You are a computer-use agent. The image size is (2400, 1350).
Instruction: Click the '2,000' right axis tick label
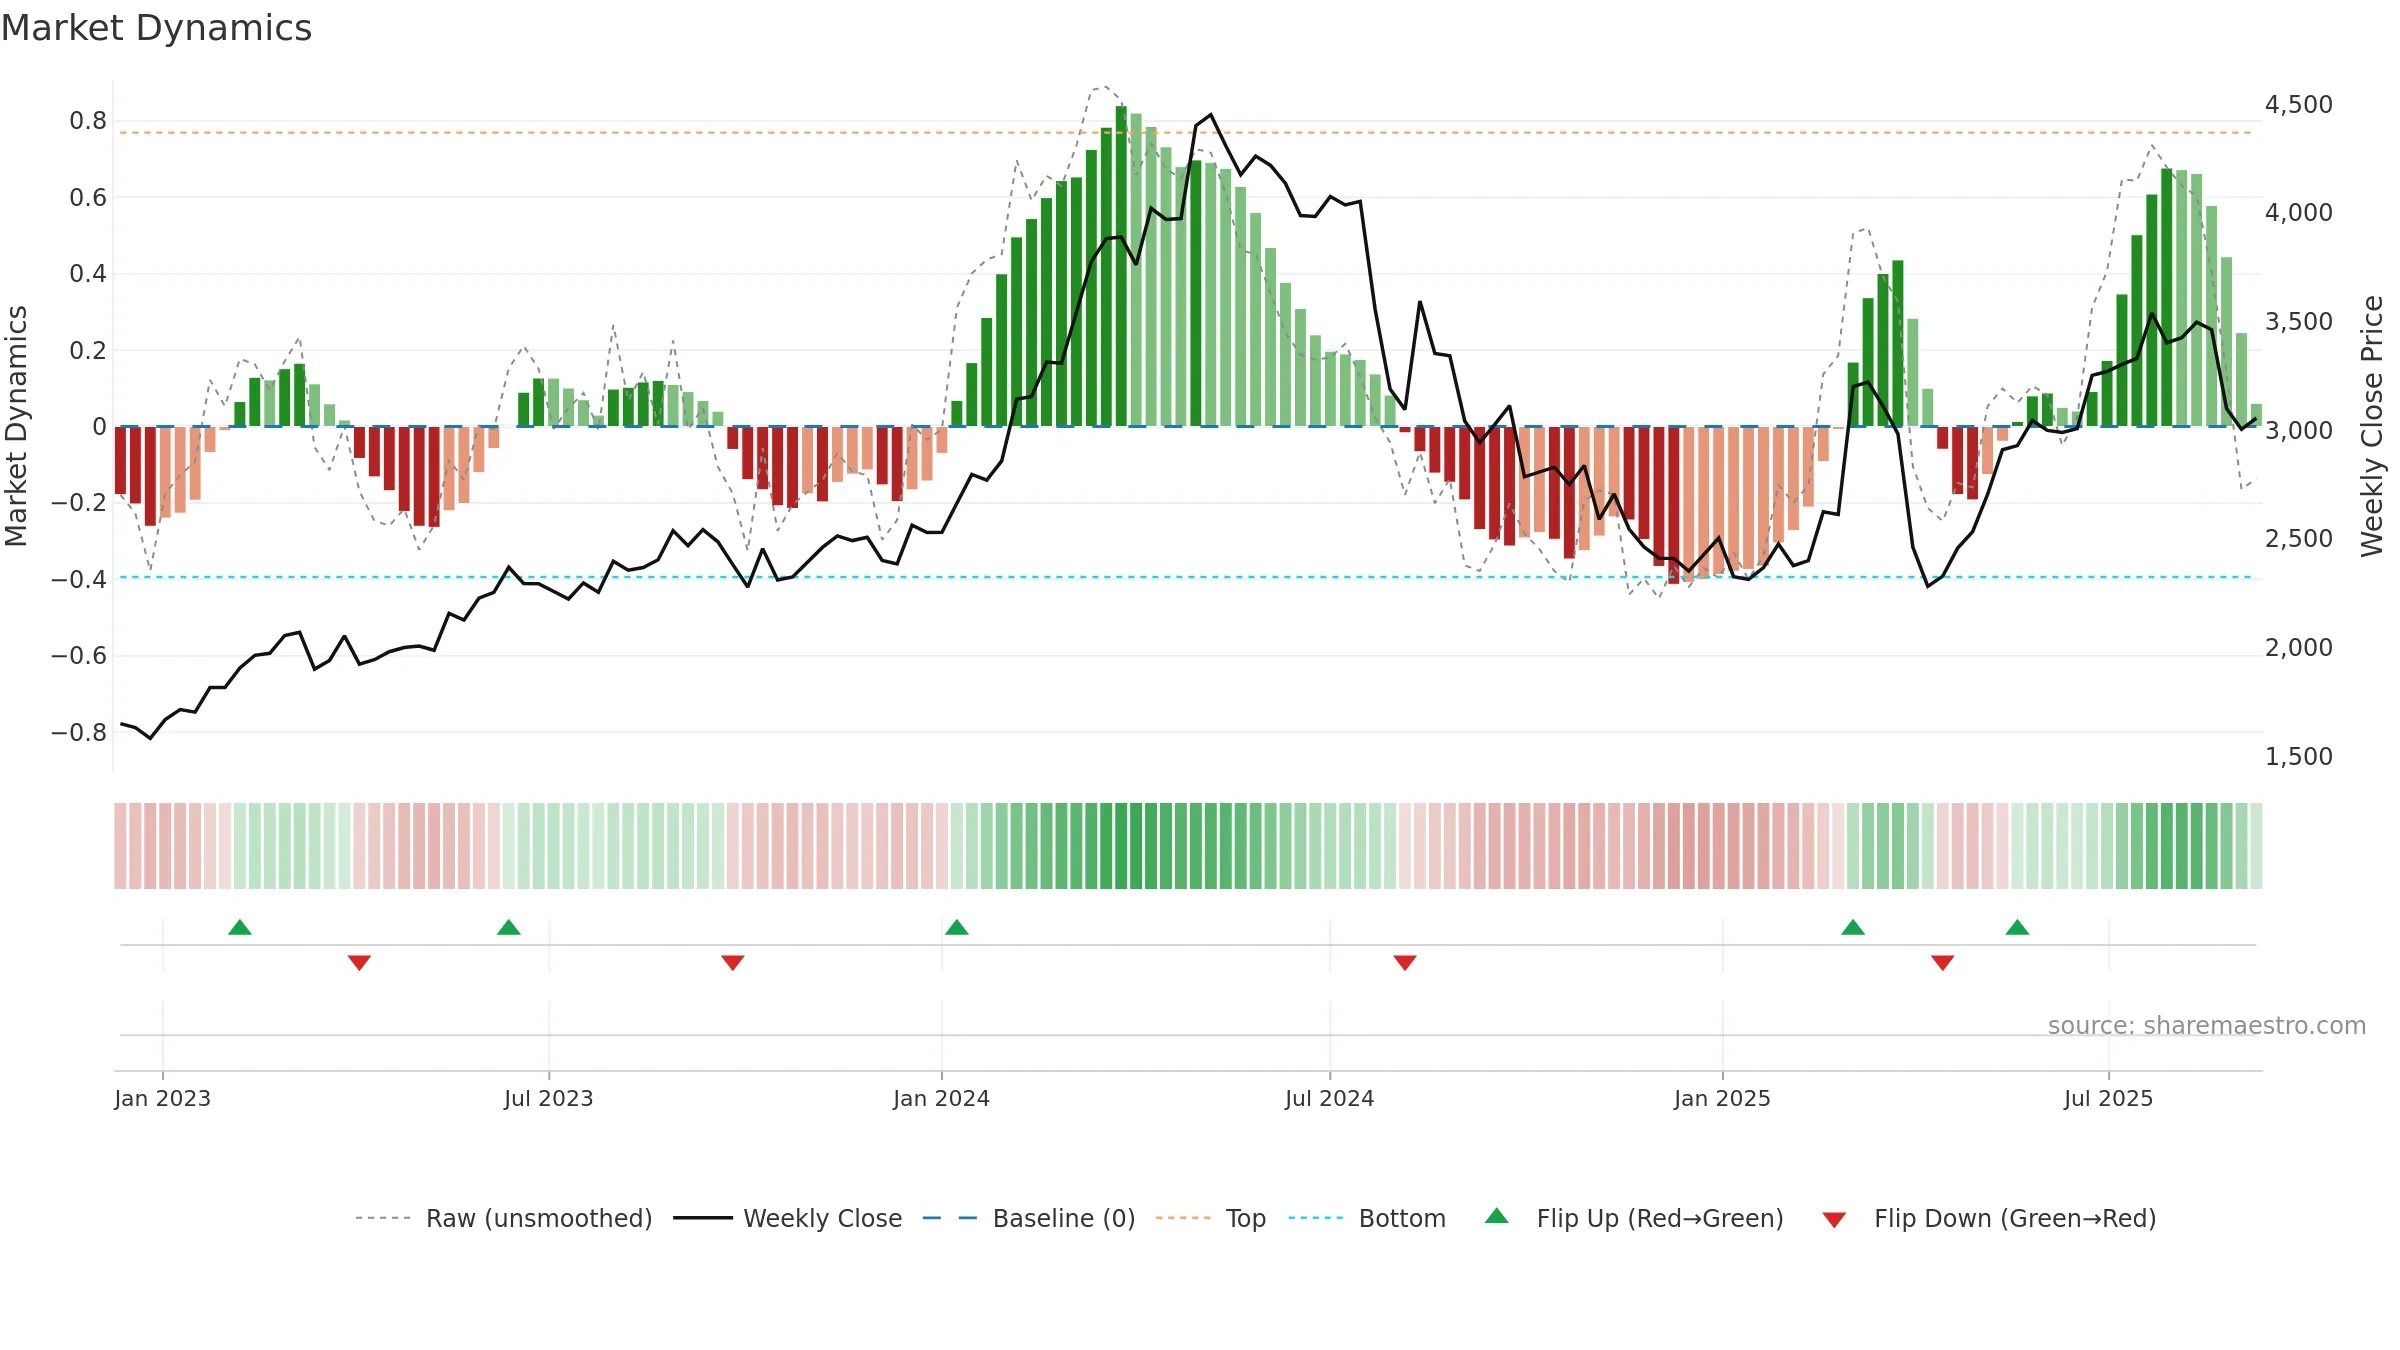[2299, 647]
